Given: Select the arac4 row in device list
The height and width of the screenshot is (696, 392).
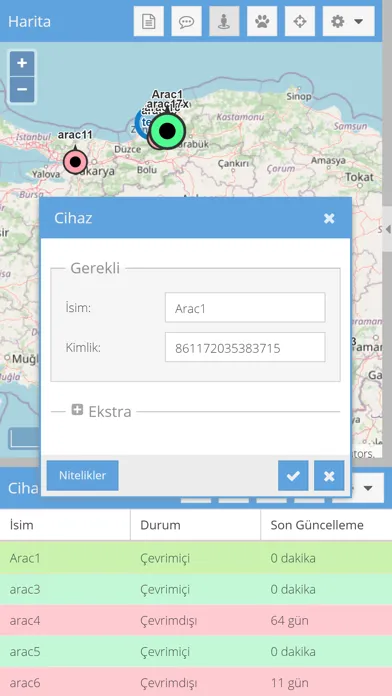Looking at the screenshot, I should click(x=196, y=621).
